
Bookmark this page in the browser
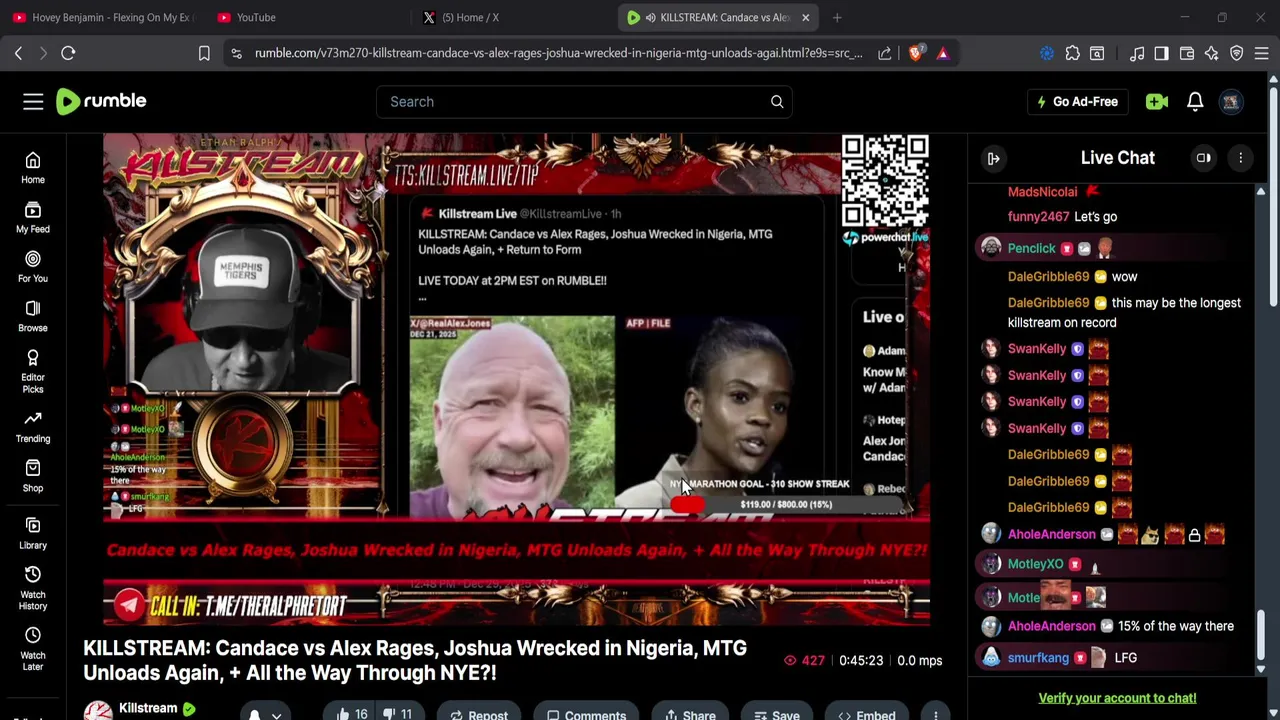[204, 53]
